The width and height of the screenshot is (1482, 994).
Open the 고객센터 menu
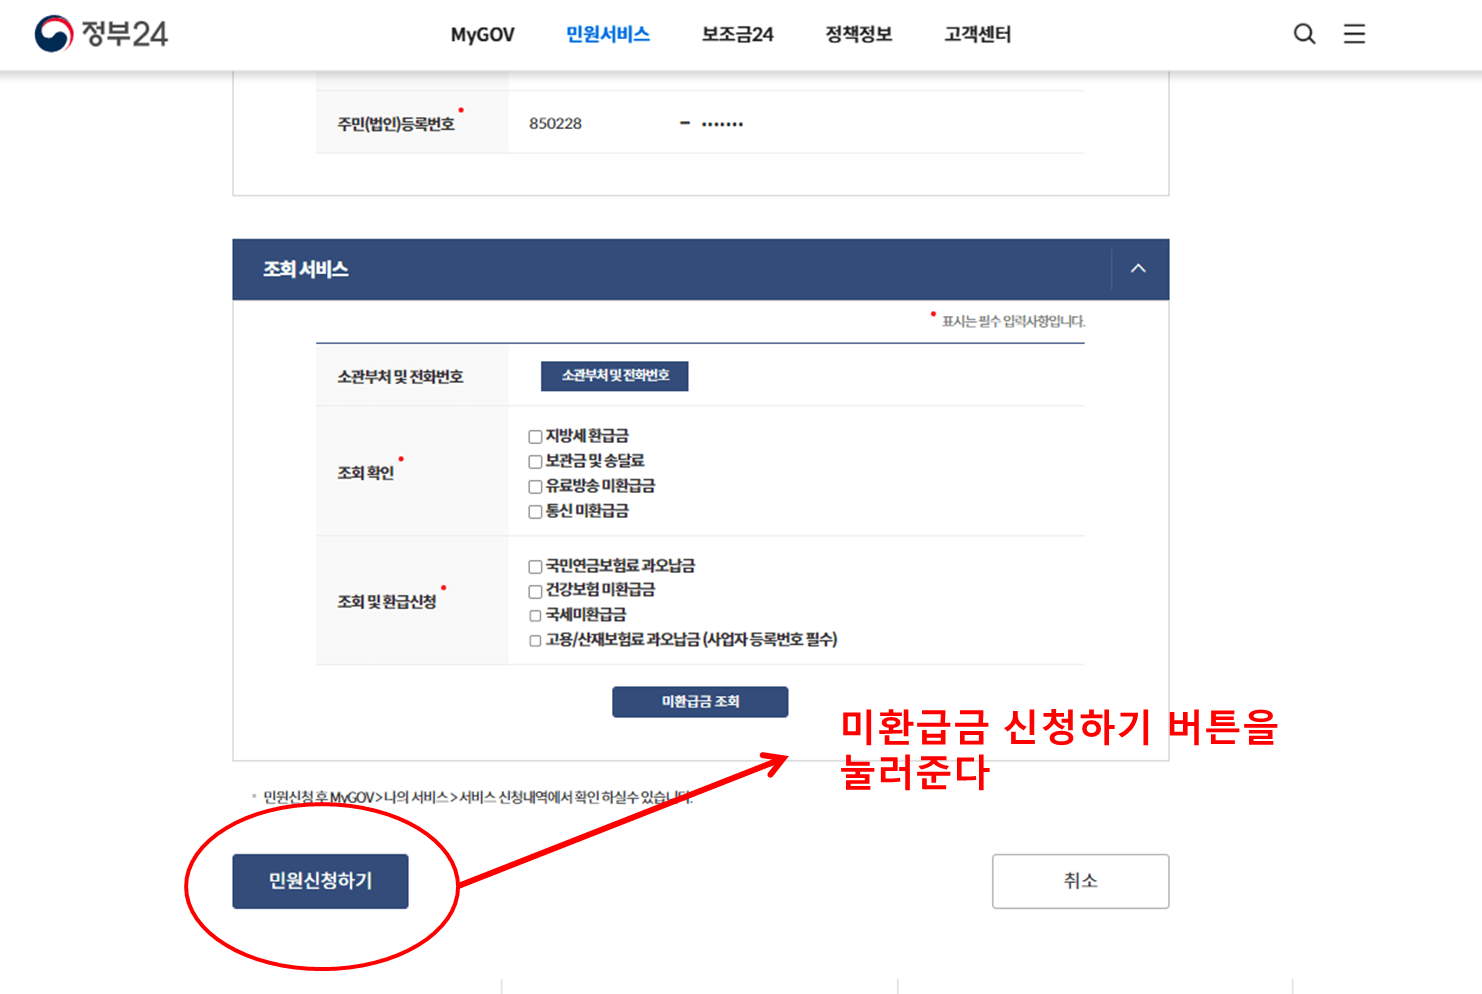(x=976, y=34)
